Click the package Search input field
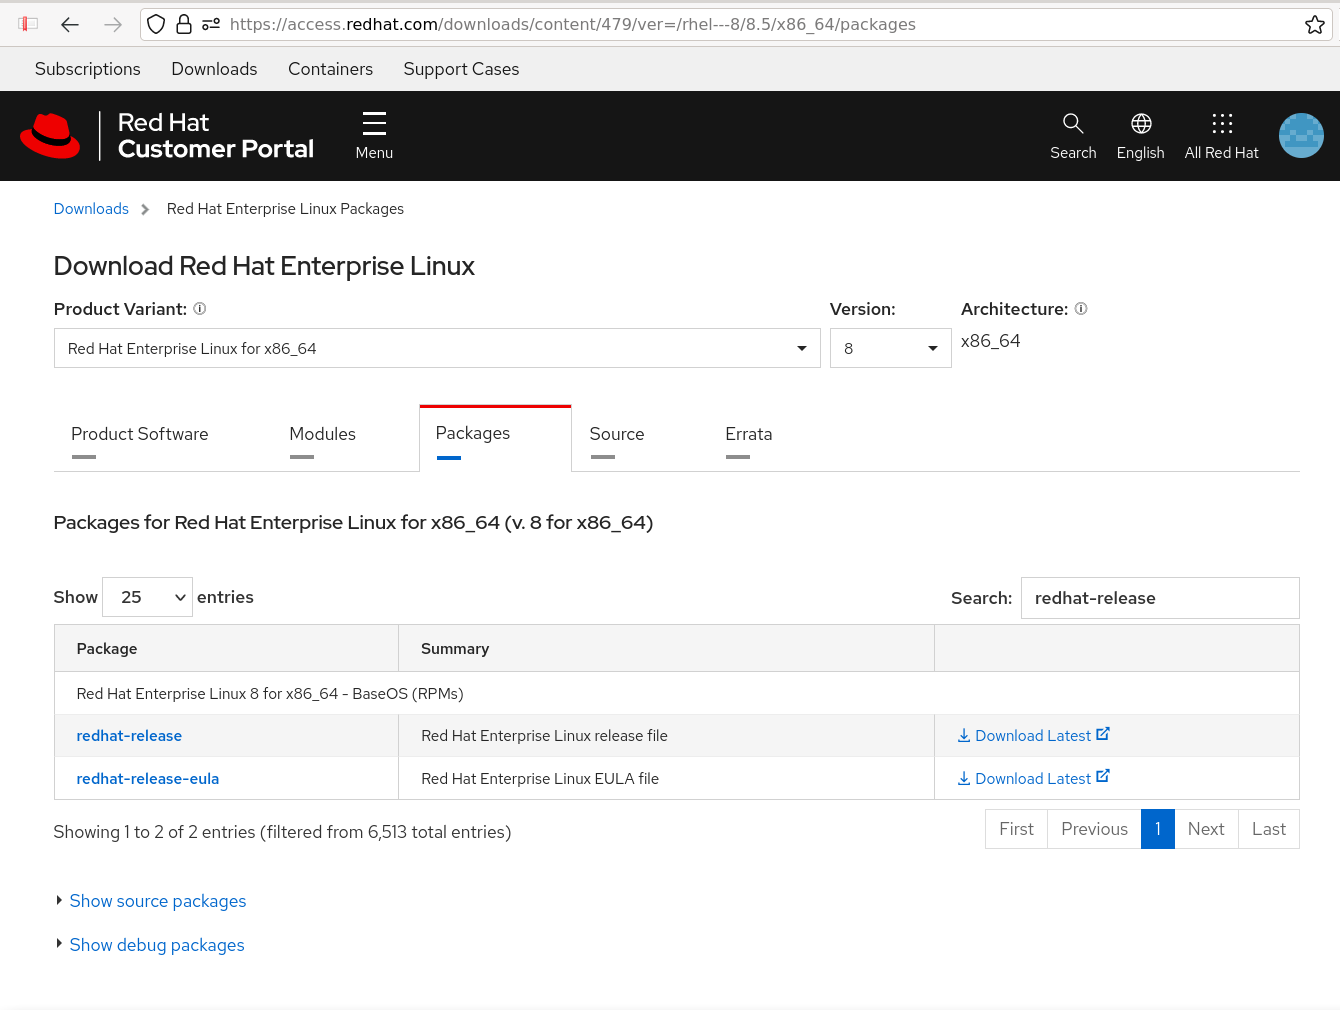The width and height of the screenshot is (1340, 1010). [x=1159, y=598]
